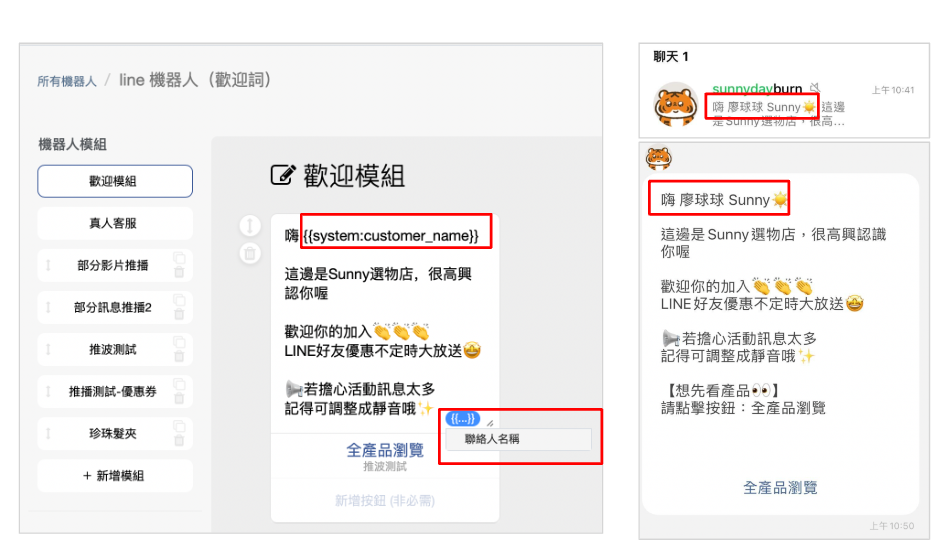This screenshot has height=553, width=940.
Task: Click the 全產品瀏覽 button in the editor card
Action: pos(385,456)
